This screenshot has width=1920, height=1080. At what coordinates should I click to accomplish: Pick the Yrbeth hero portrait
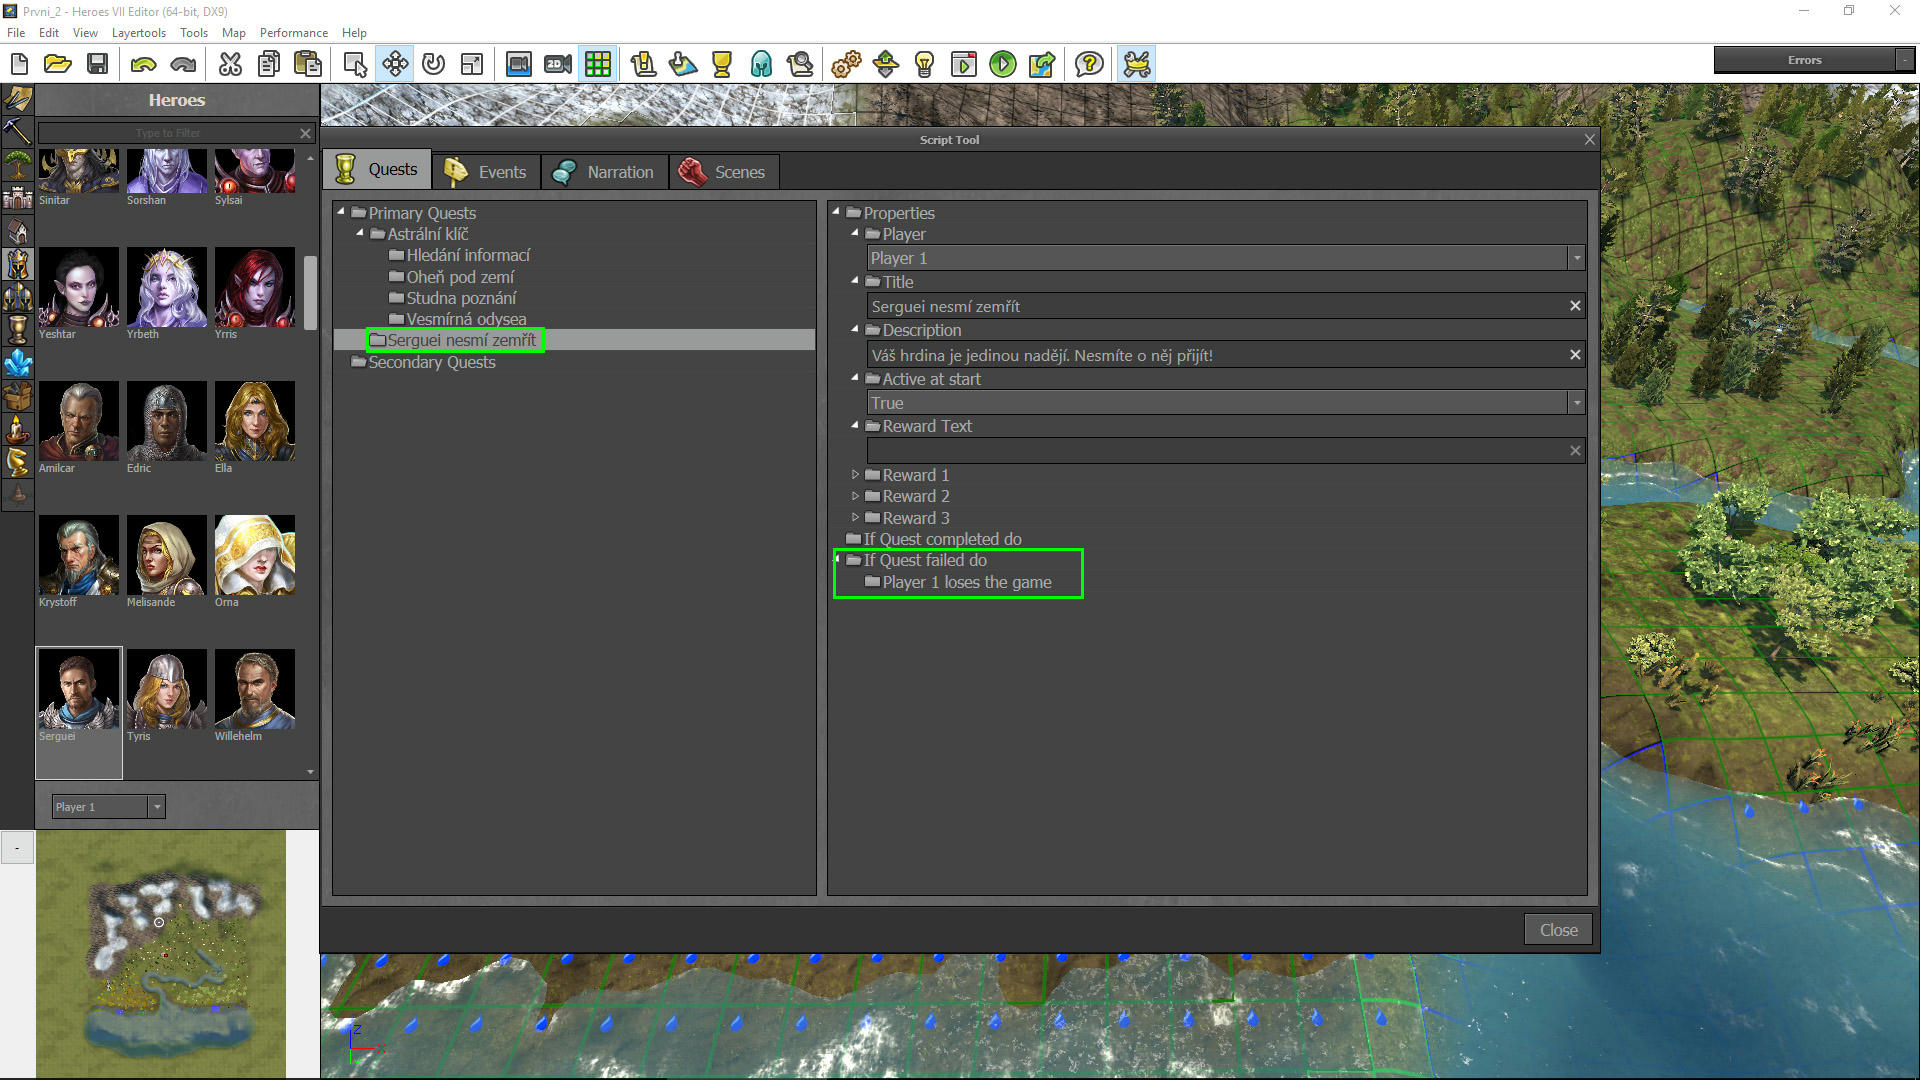(x=166, y=287)
